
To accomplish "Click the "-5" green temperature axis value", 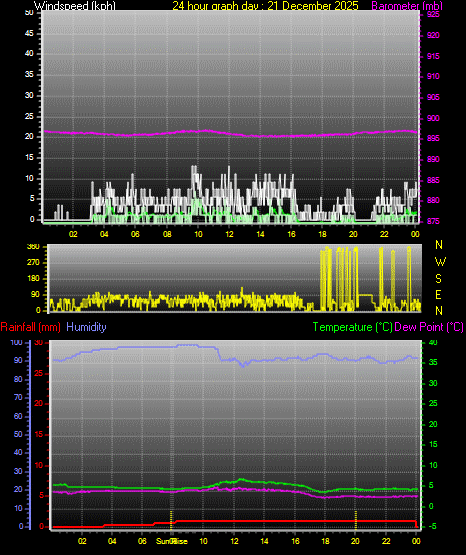I will [433, 526].
